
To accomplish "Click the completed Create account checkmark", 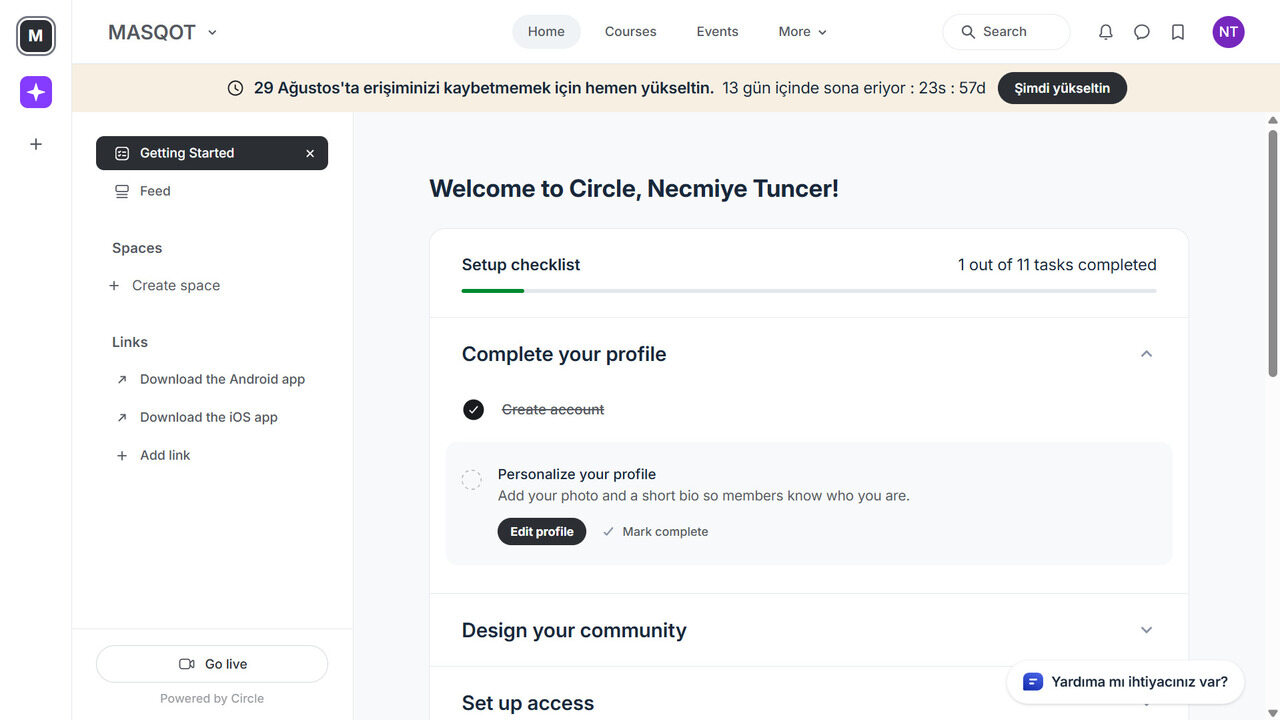I will pyautogui.click(x=473, y=410).
